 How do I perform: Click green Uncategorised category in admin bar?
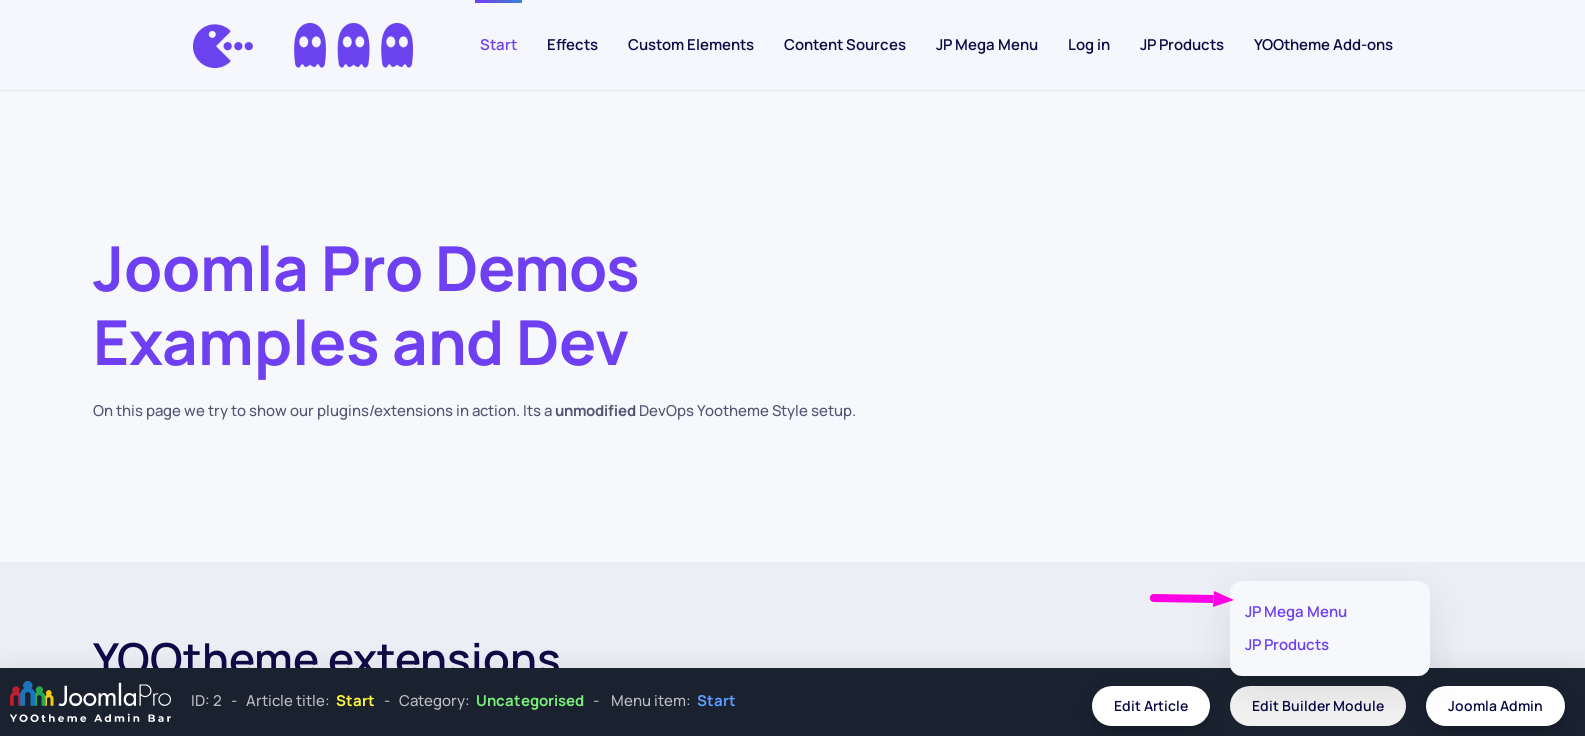click(x=530, y=701)
